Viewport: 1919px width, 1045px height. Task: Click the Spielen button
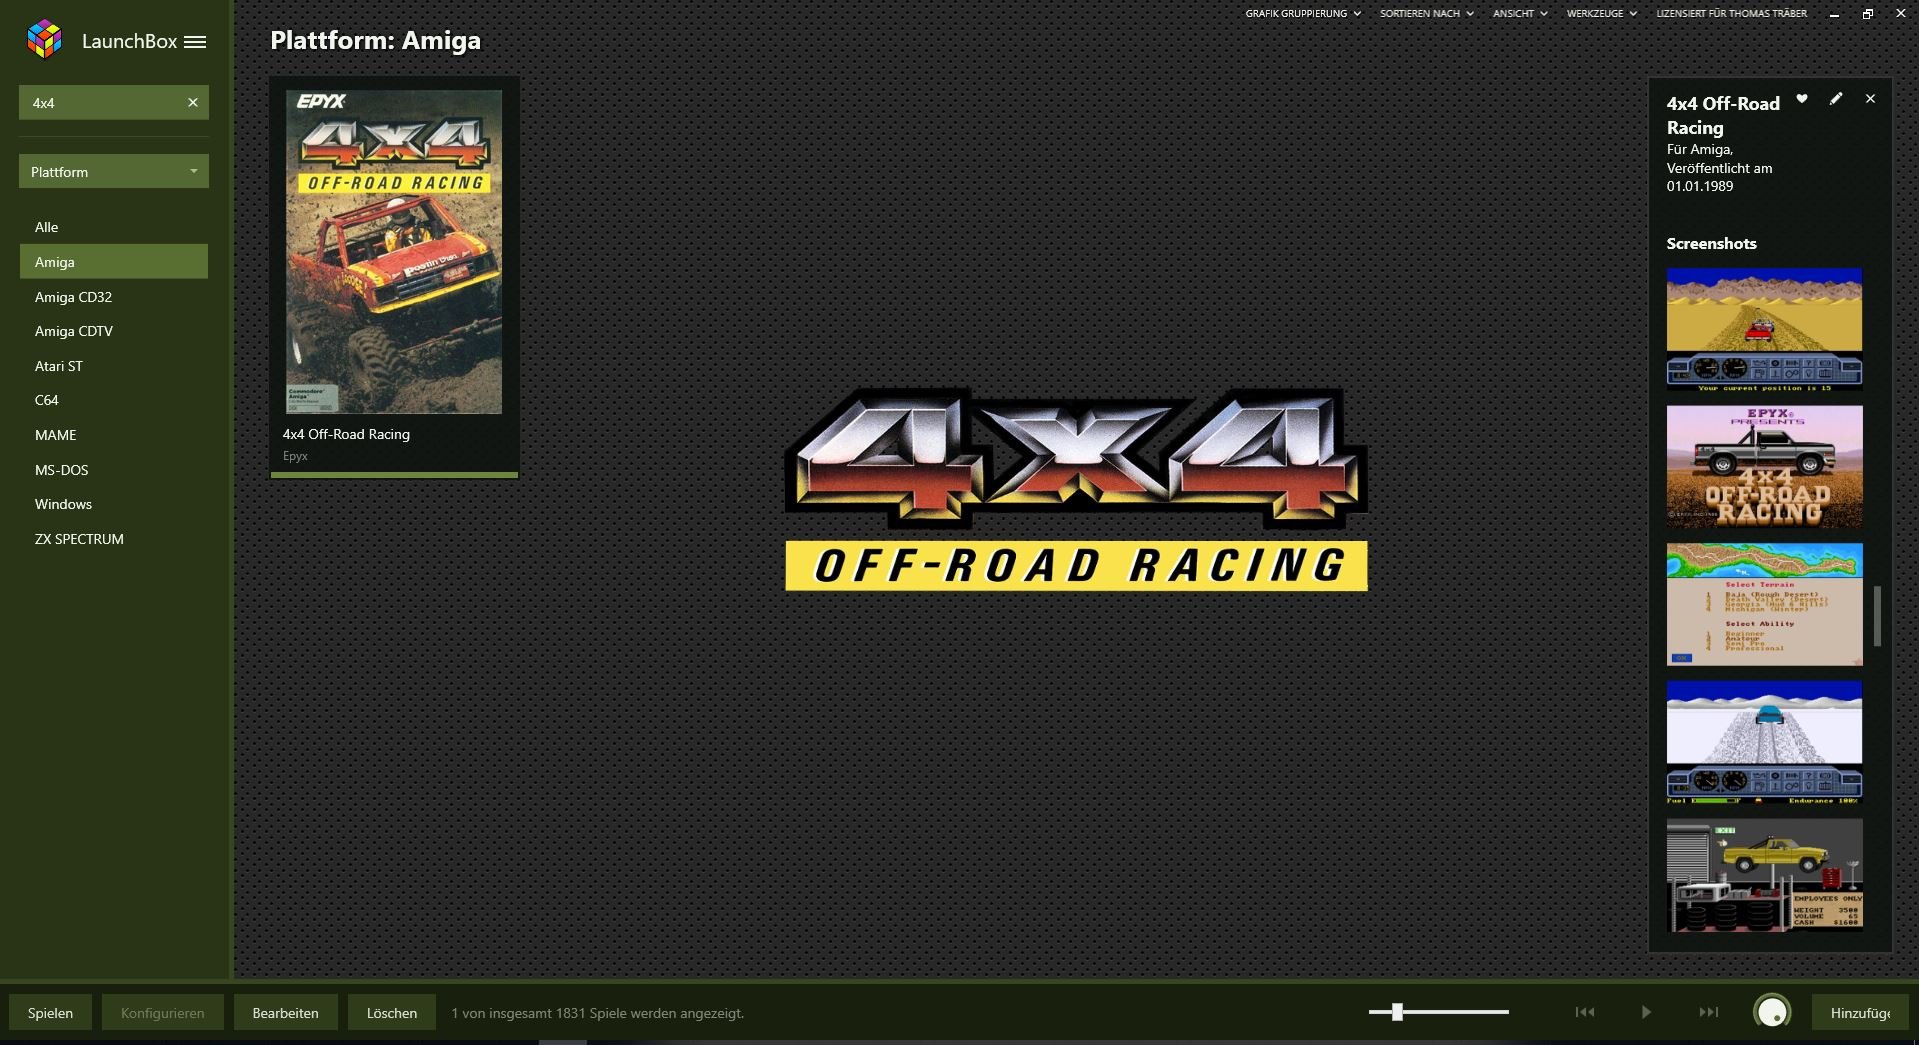click(x=50, y=1013)
